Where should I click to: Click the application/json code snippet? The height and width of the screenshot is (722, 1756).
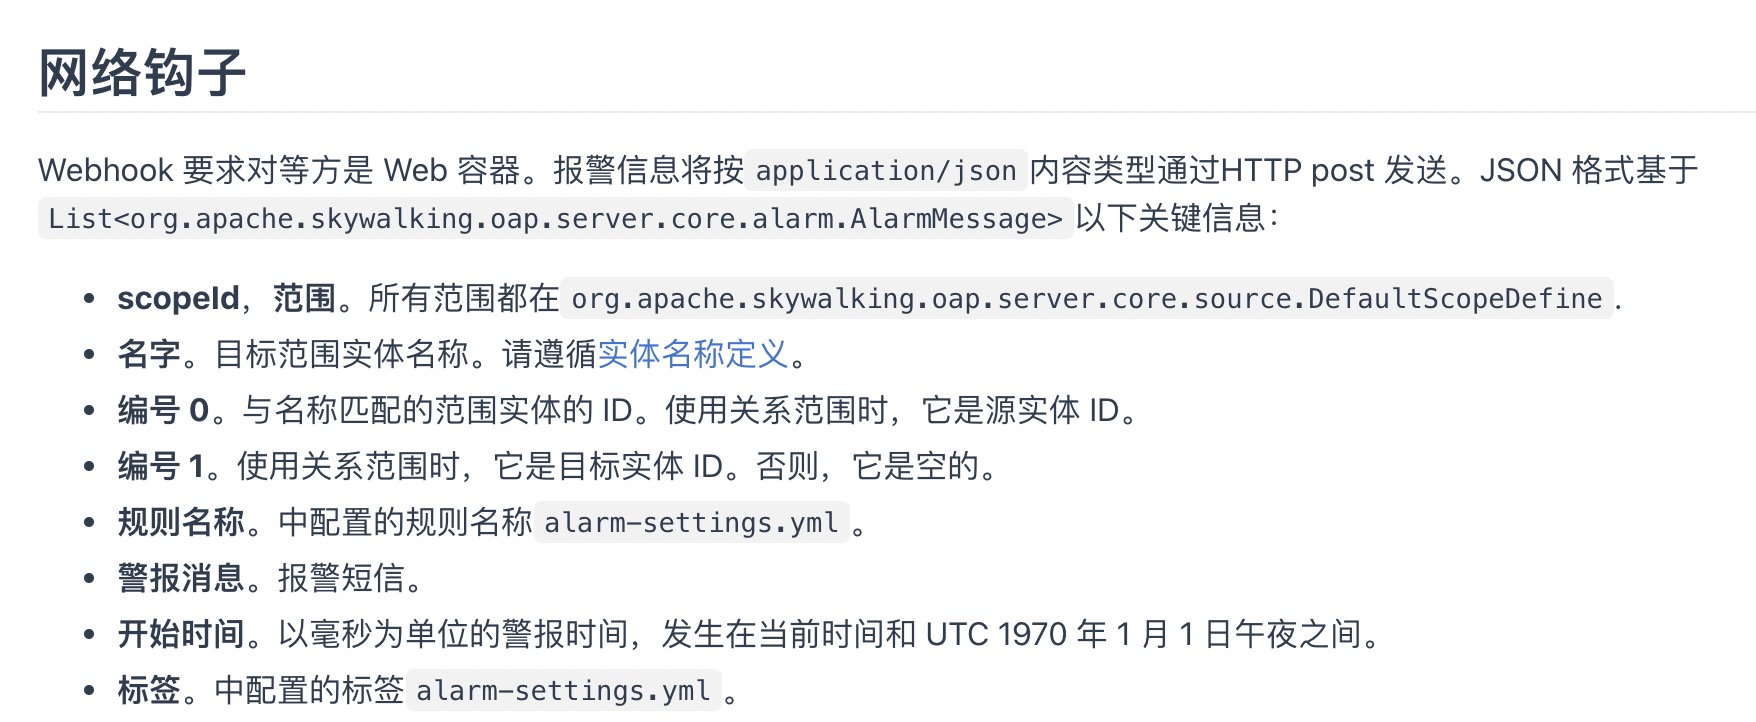886,171
